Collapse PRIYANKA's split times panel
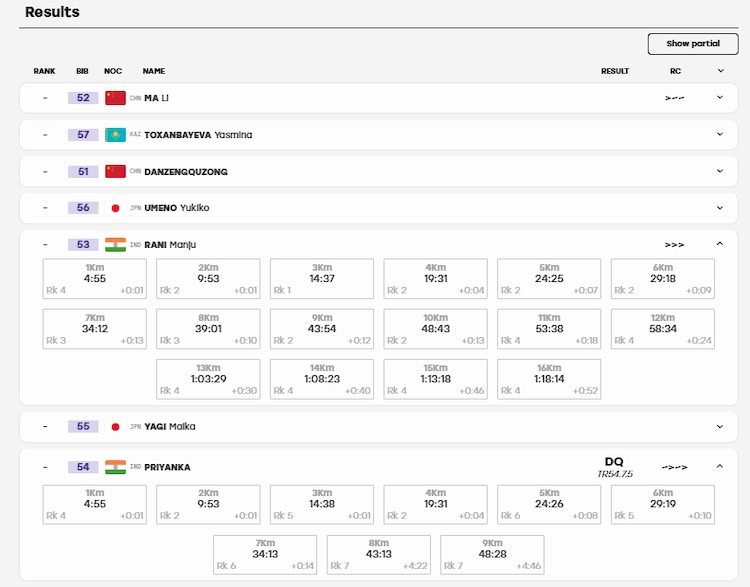This screenshot has height=587, width=750. [x=720, y=466]
